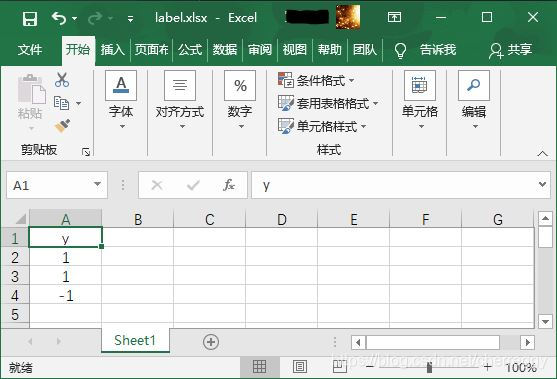Image resolution: width=557 pixels, height=379 pixels.
Task: Click the horizontal scrollbar left arrow
Action: click(x=358, y=342)
